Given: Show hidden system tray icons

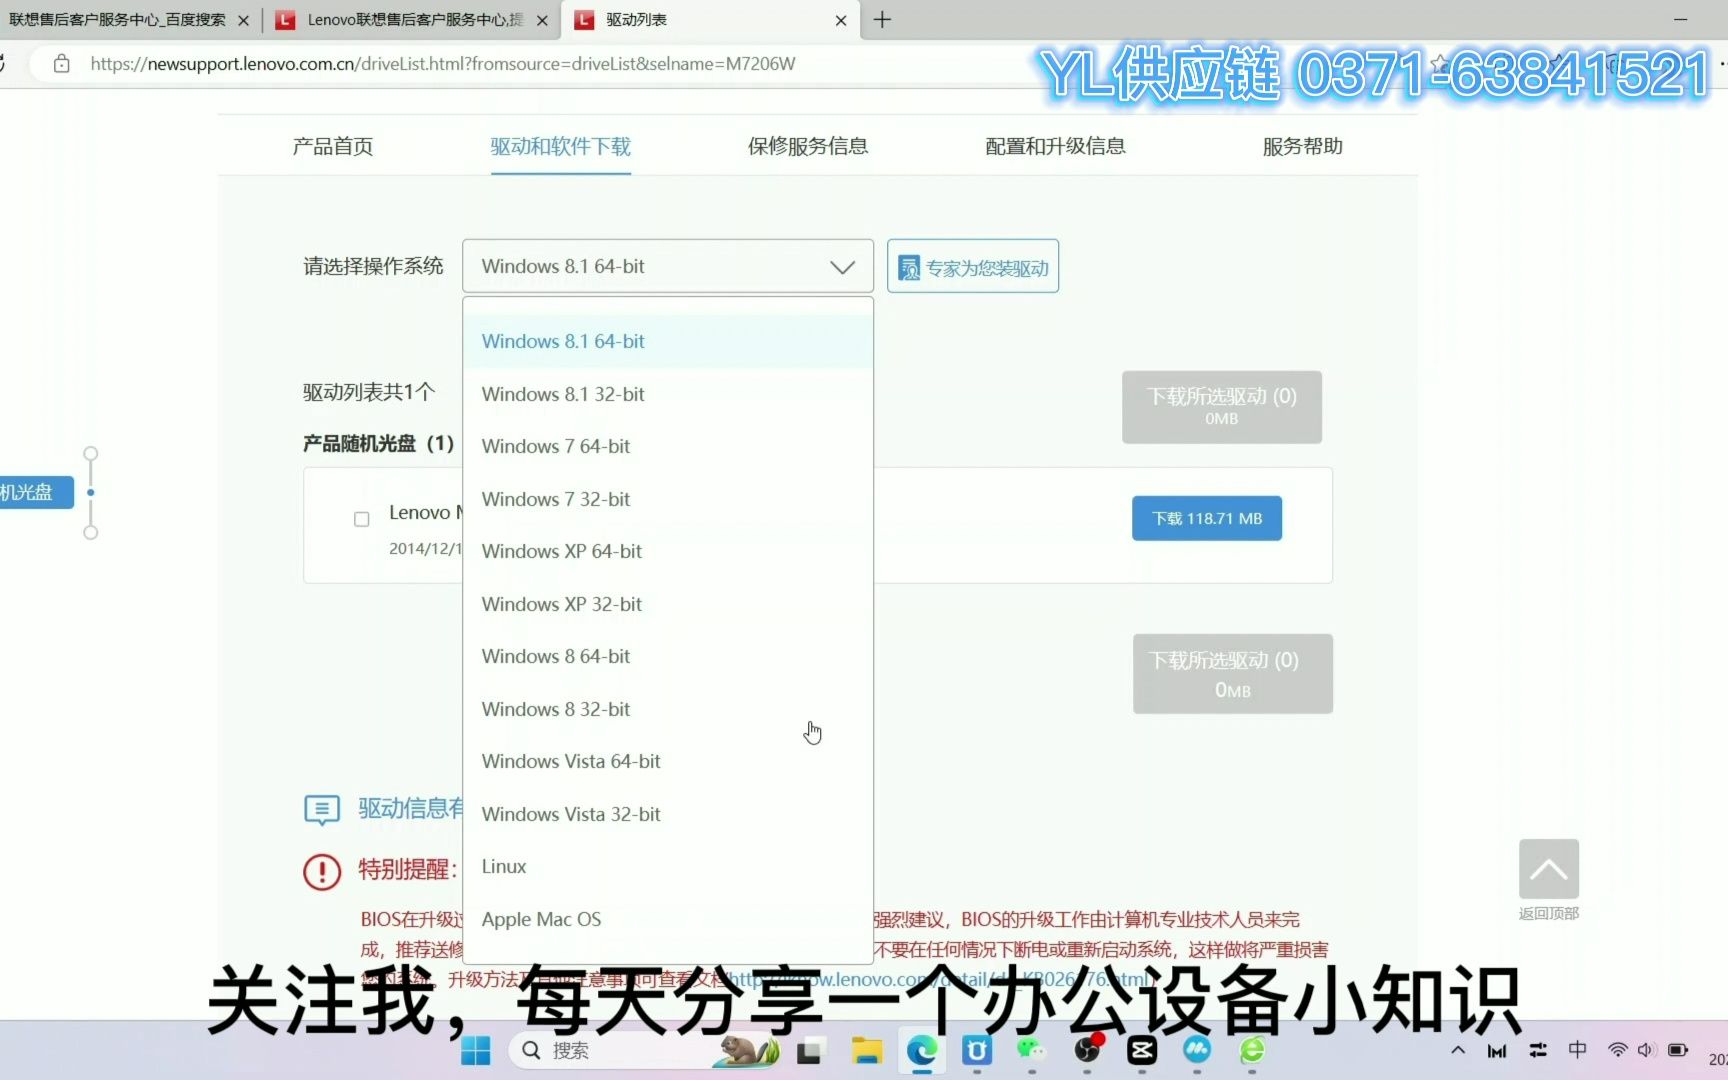Looking at the screenshot, I should [x=1458, y=1050].
